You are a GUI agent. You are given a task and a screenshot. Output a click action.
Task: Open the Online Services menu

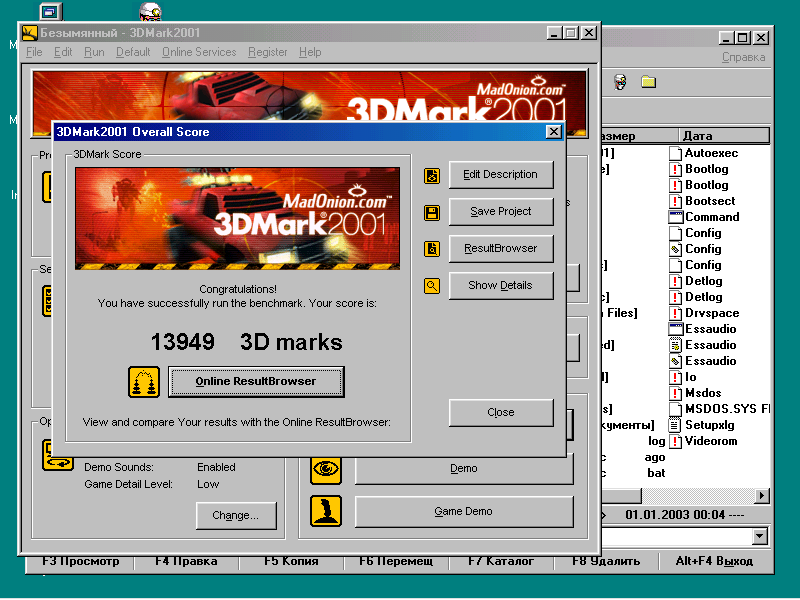click(x=199, y=52)
